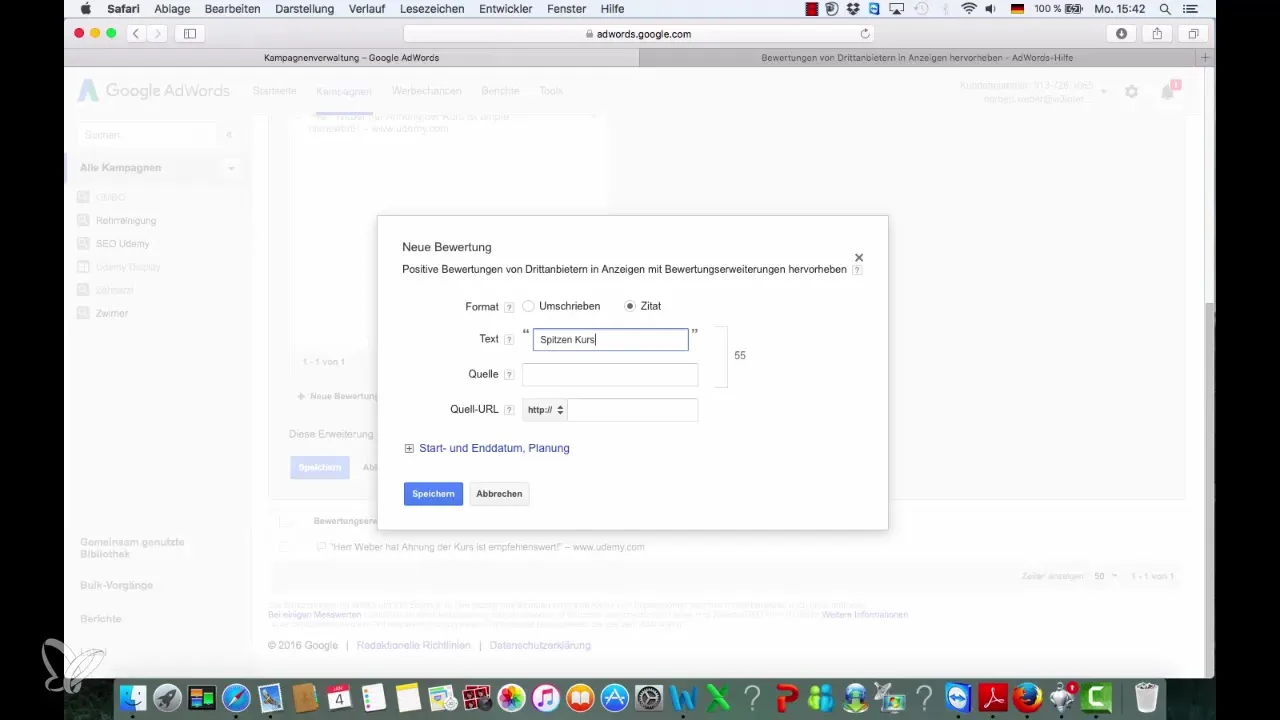Image resolution: width=1280 pixels, height=720 pixels.
Task: Click the empty Quelle input field
Action: (x=610, y=375)
